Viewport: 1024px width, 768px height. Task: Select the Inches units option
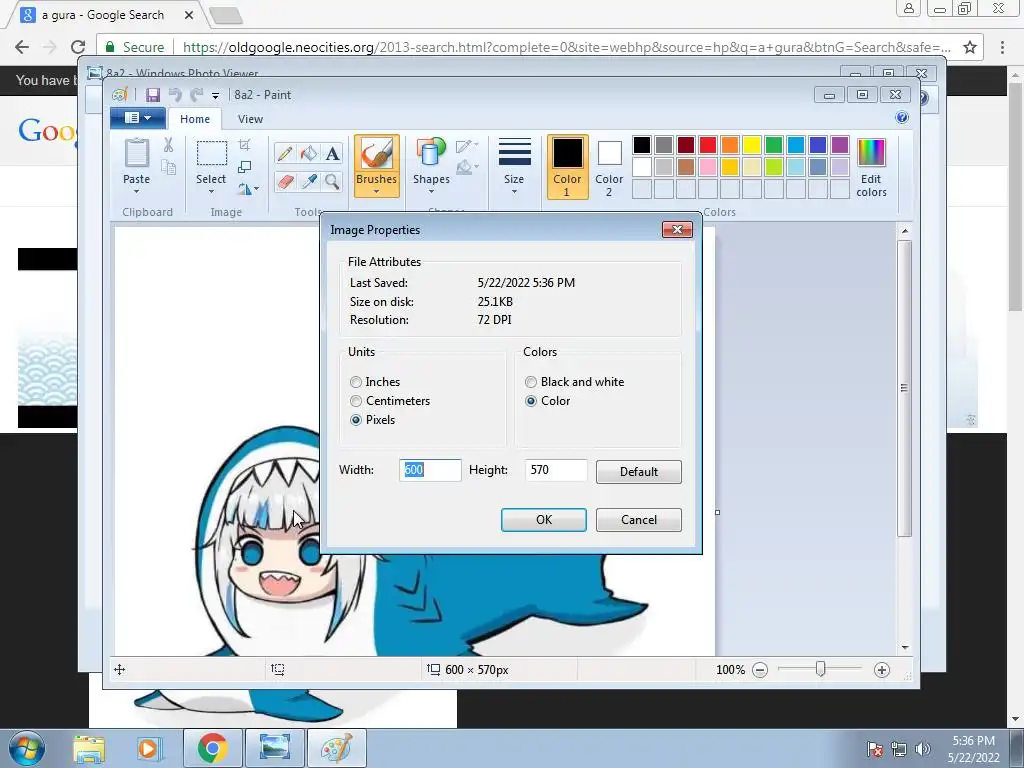click(376, 382)
